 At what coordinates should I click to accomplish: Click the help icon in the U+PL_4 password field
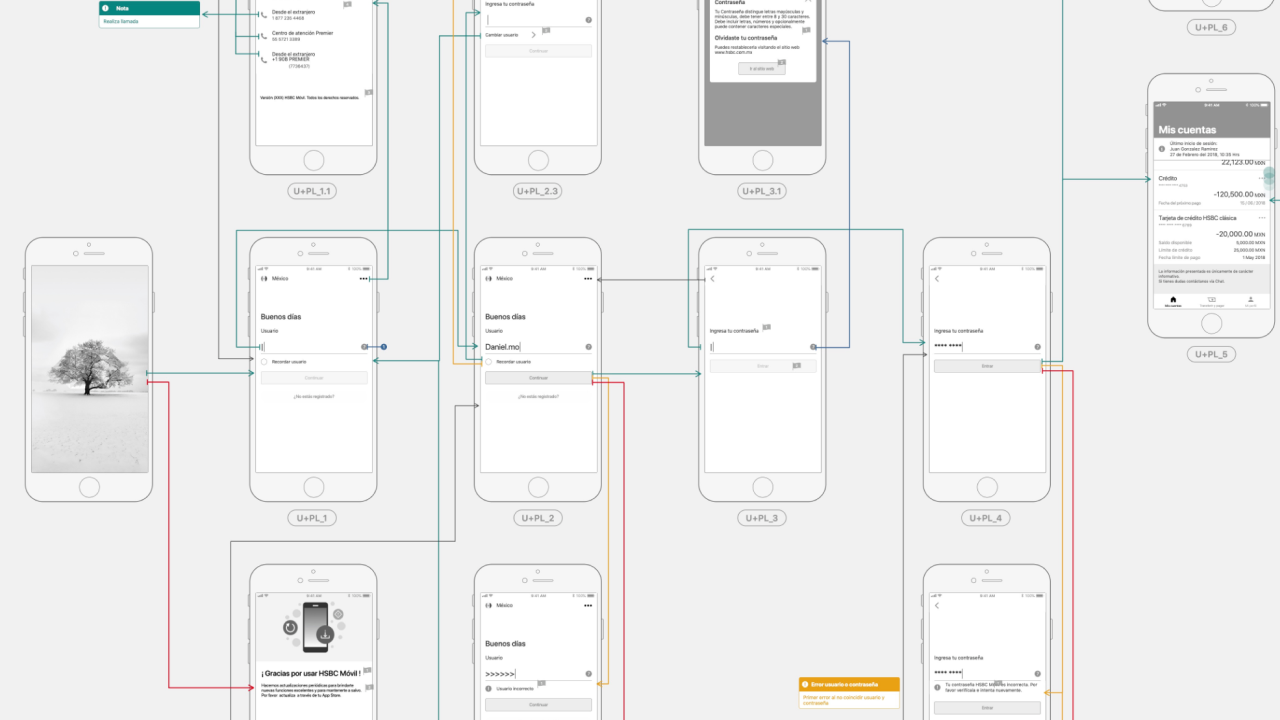click(x=1037, y=347)
